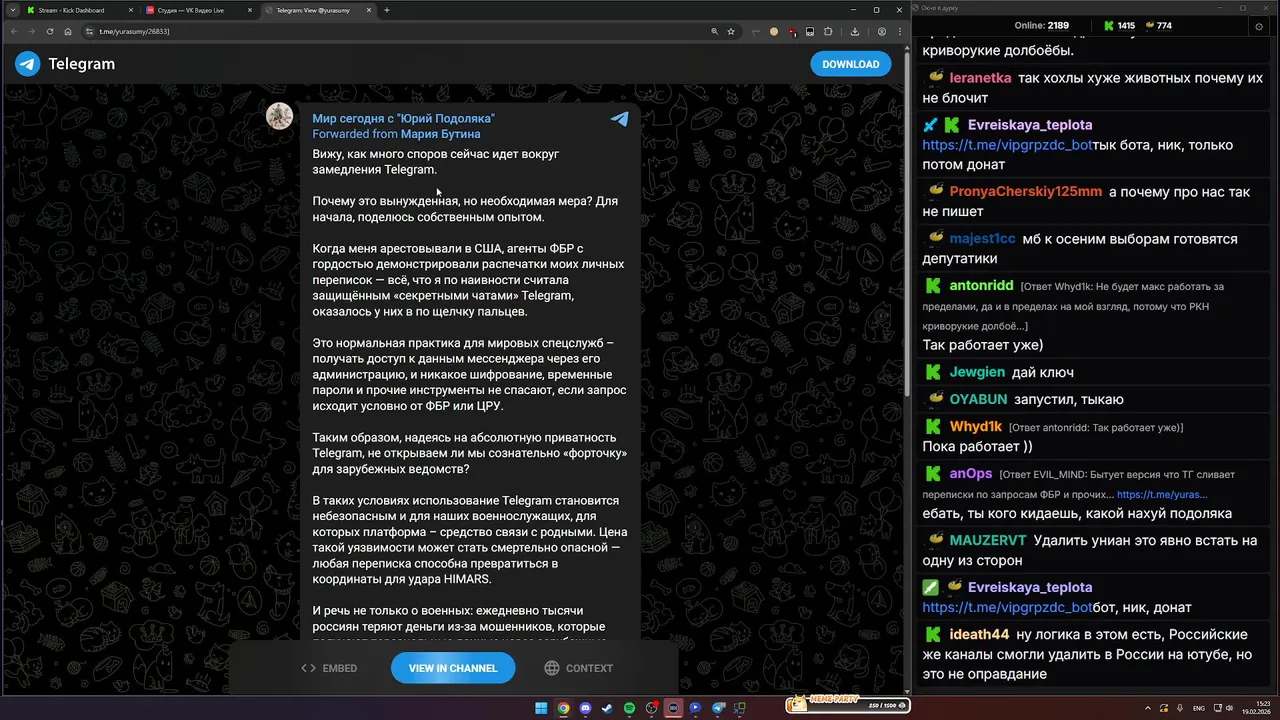Open Spotify from the taskbar
Viewport: 1280px width, 720px height.
point(629,708)
